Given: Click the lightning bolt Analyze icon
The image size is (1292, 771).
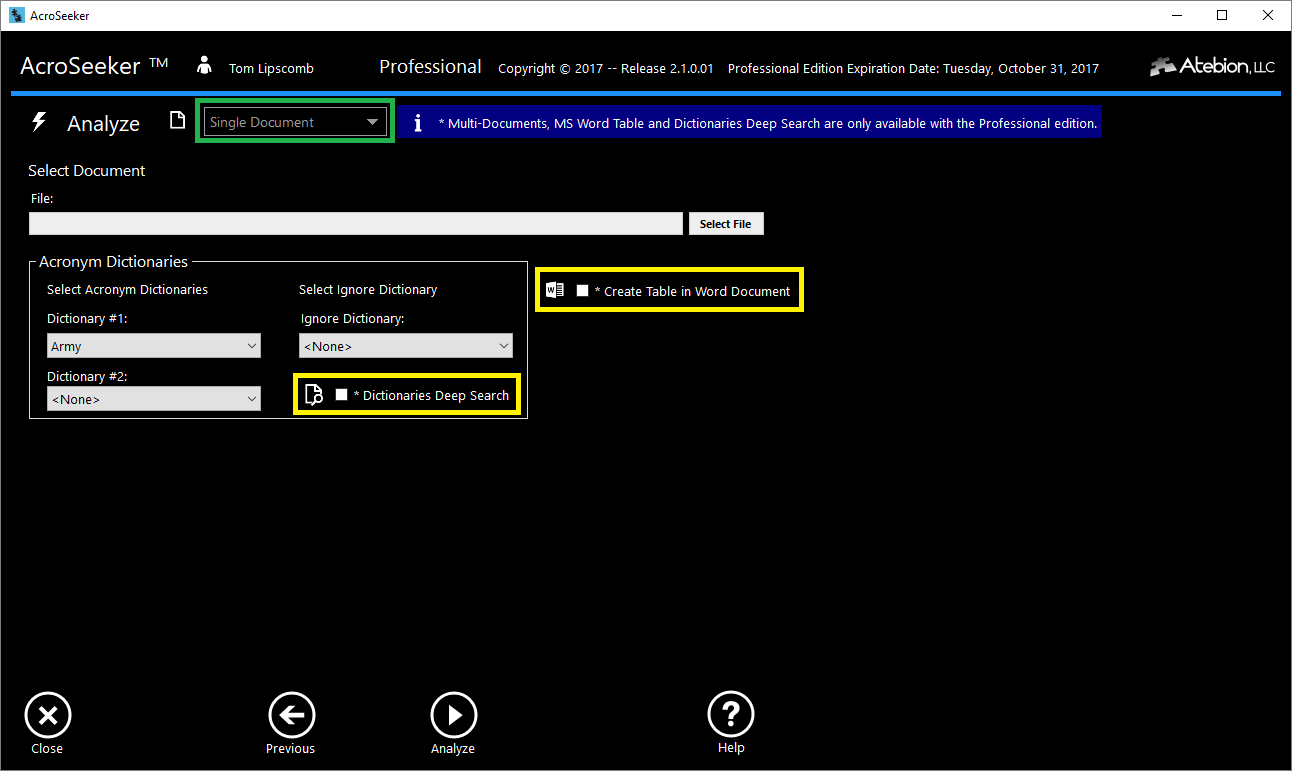Looking at the screenshot, I should [39, 122].
